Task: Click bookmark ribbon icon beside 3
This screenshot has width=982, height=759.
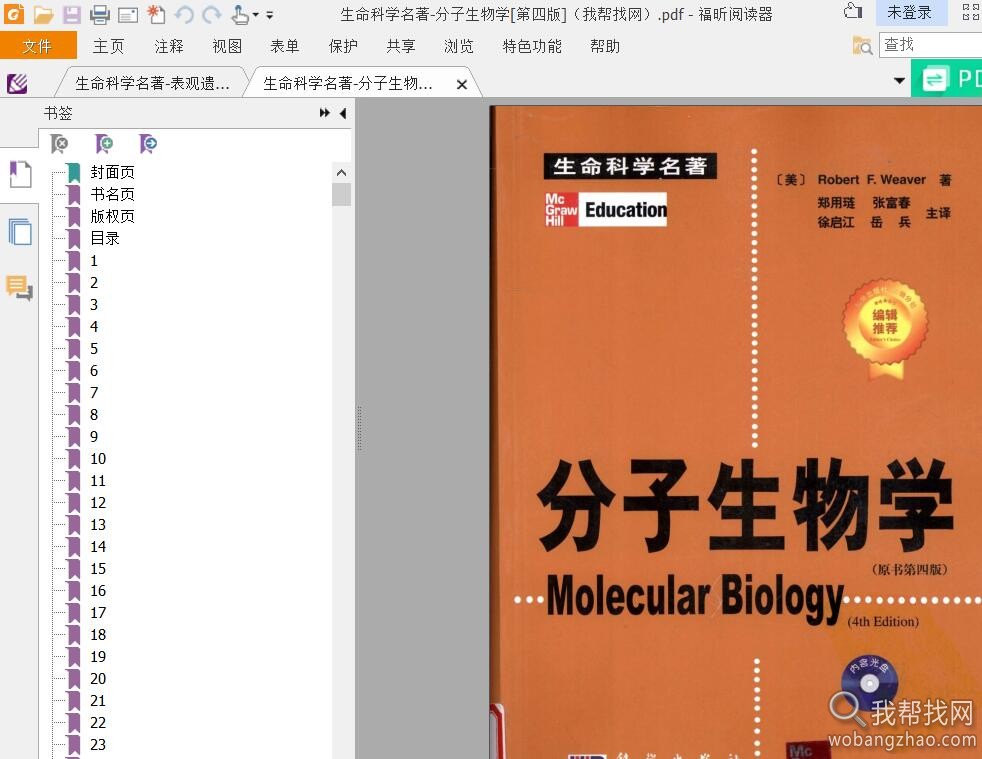Action: (74, 305)
